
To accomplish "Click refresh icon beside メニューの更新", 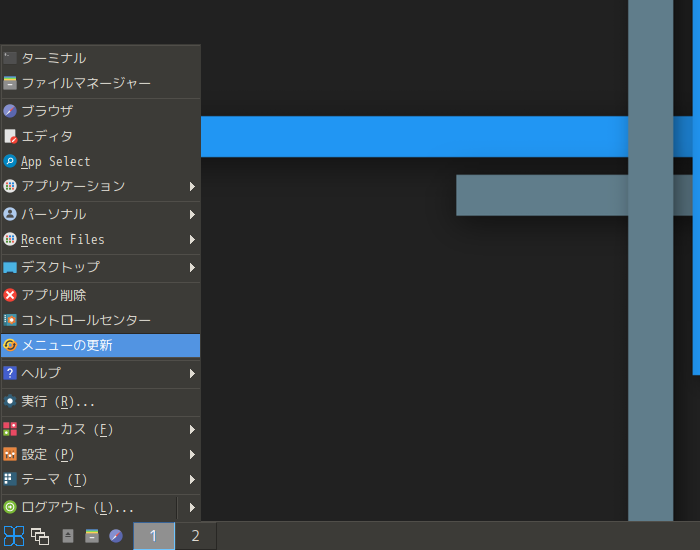I will [10, 346].
